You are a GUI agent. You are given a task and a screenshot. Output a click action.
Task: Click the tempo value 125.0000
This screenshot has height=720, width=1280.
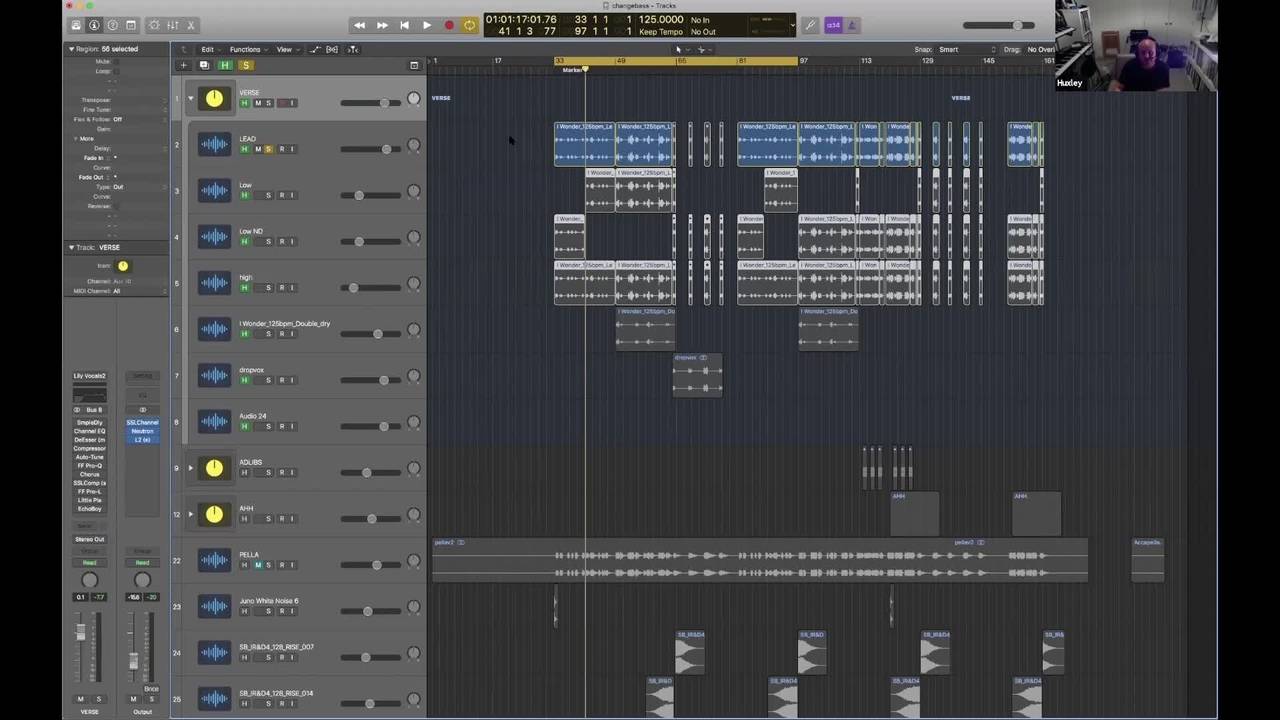coord(661,19)
